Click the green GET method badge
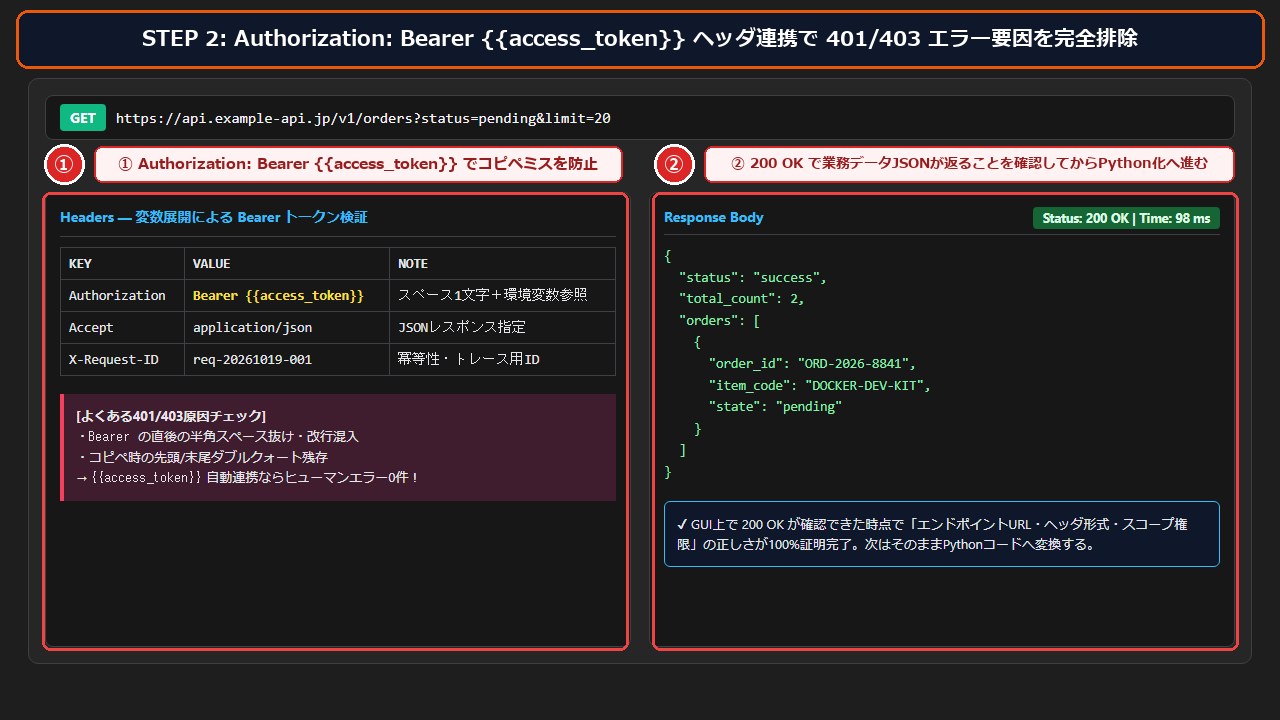 tap(83, 118)
